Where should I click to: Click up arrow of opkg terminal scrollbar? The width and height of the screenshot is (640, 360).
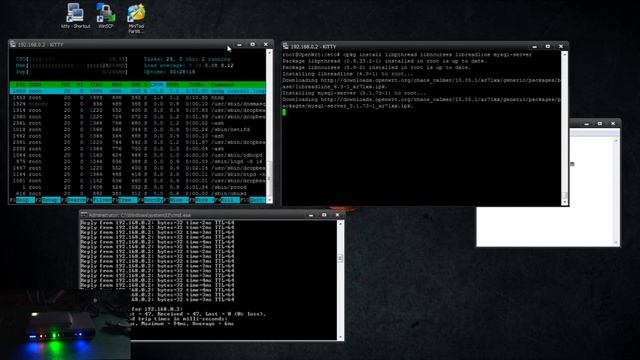tap(564, 54)
